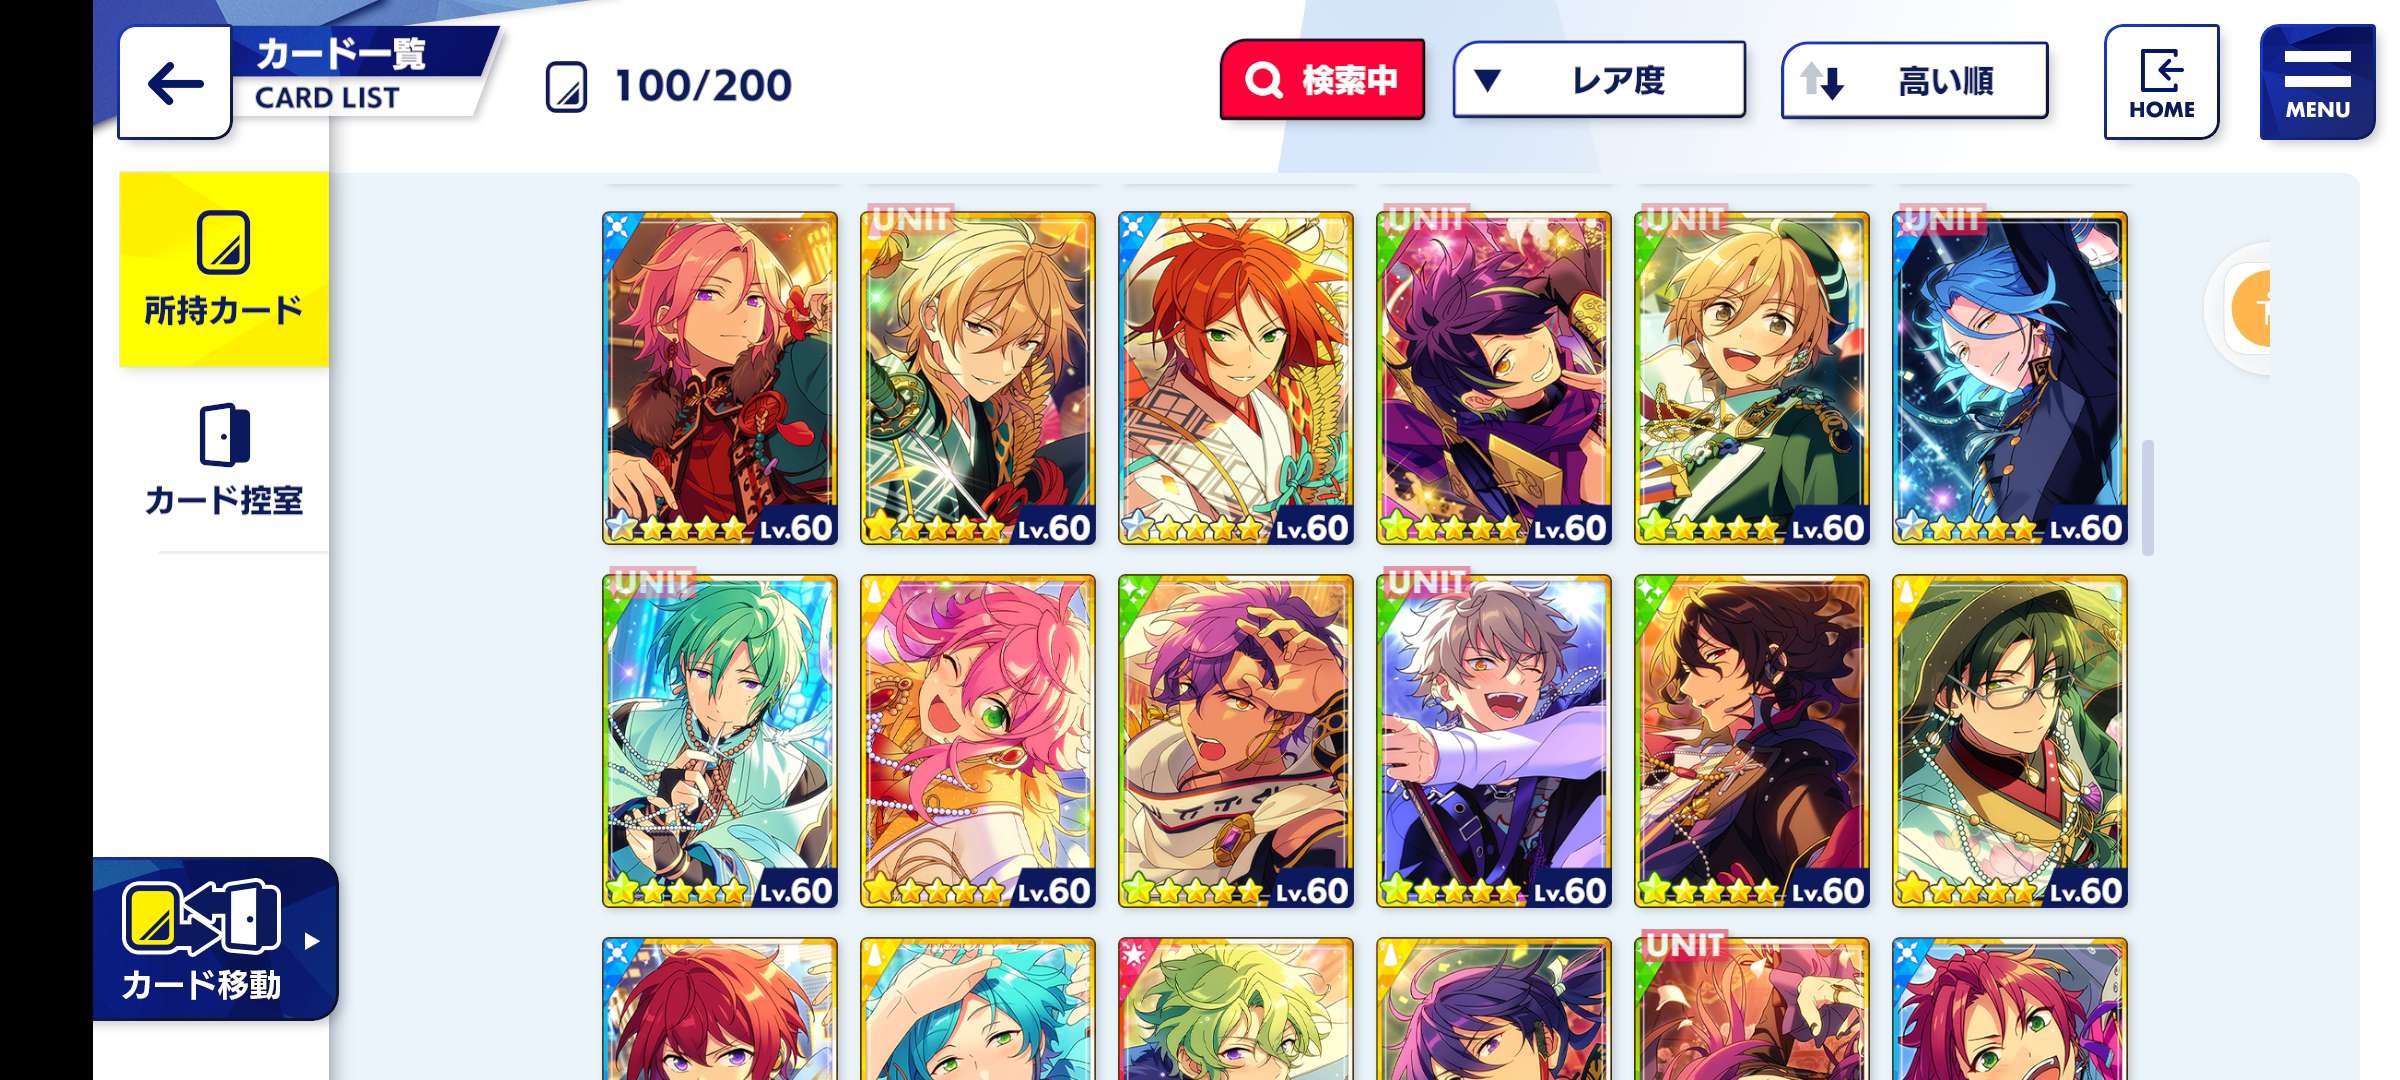The height and width of the screenshot is (1080, 2400).
Task: Click the vertical scrollbar thumb of card list
Action: 2147,497
